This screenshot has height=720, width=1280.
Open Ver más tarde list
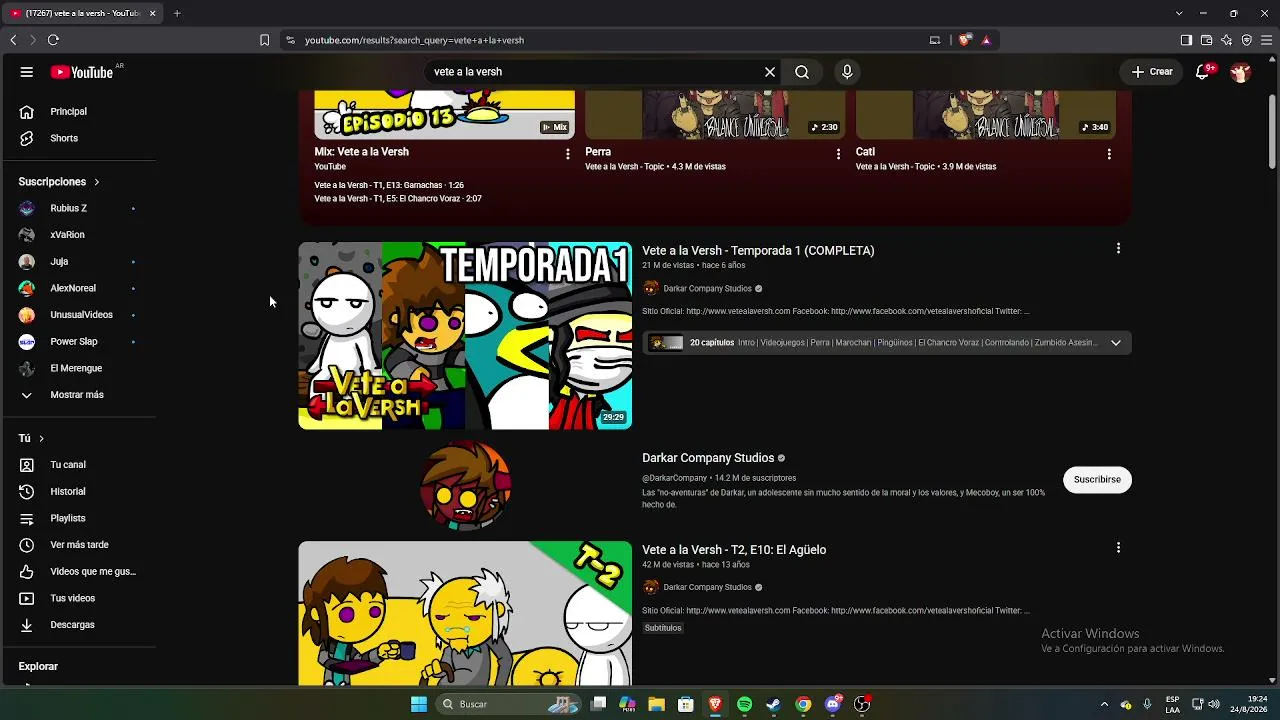coord(78,545)
